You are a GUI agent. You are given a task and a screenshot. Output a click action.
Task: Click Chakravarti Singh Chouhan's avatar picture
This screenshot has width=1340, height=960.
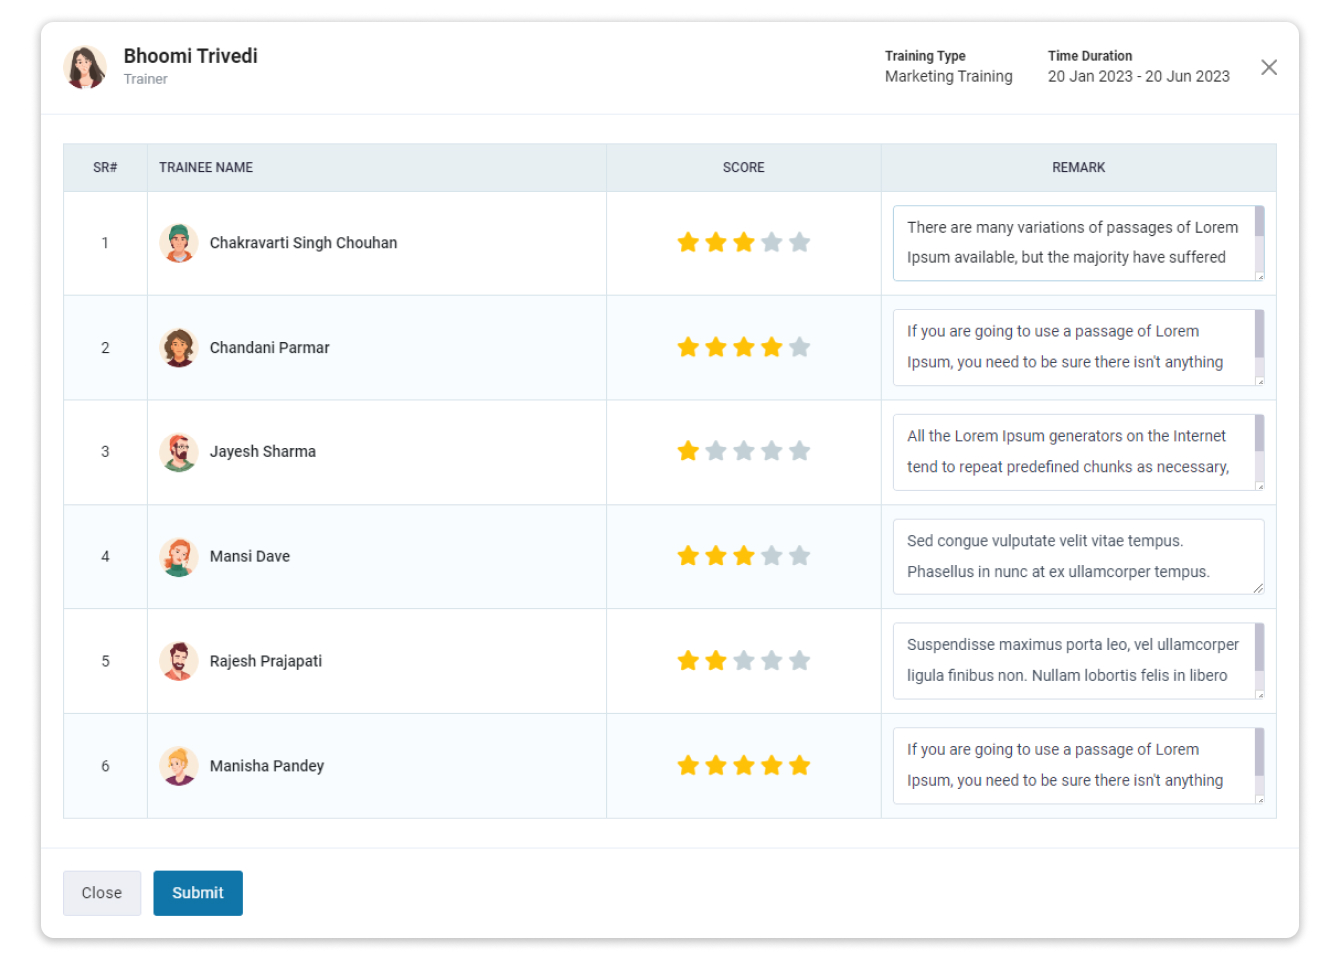[180, 242]
